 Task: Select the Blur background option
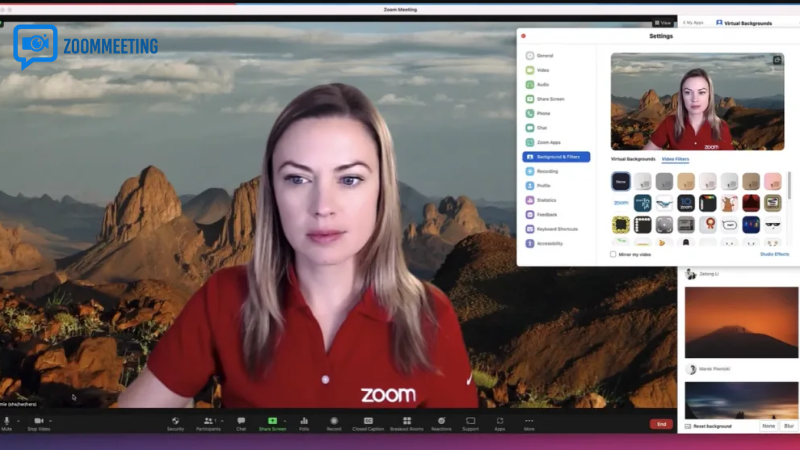click(789, 426)
